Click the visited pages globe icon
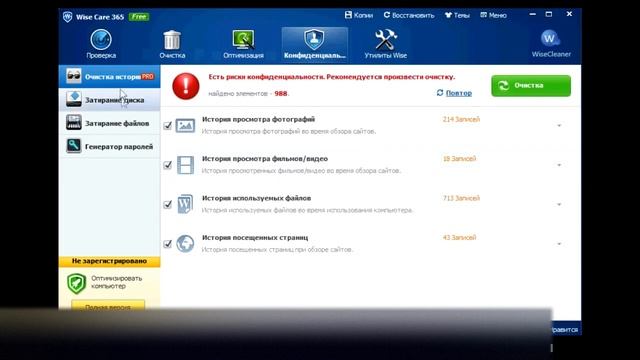The width and height of the screenshot is (640, 360). pos(185,244)
